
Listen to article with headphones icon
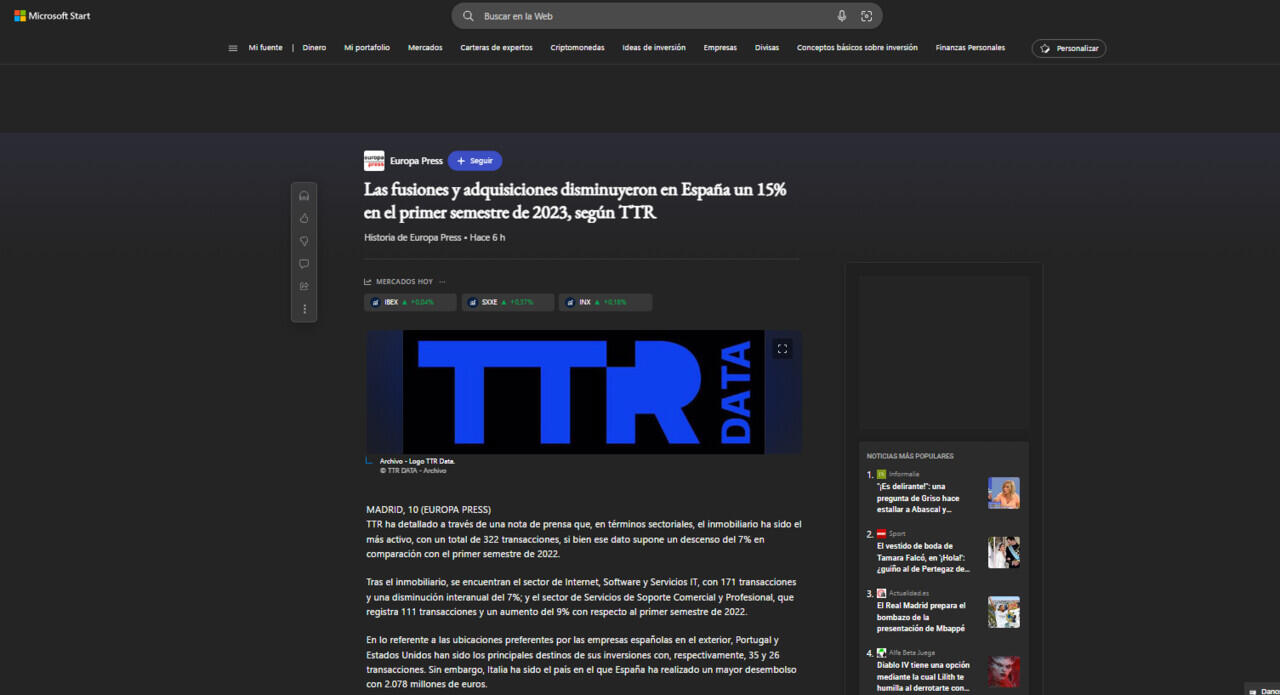[x=304, y=195]
